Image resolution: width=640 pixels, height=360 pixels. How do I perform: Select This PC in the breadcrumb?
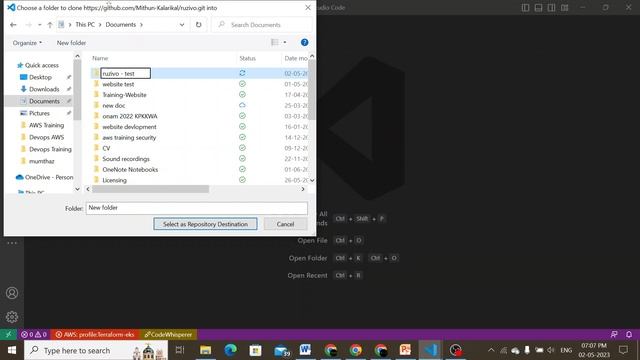[85, 24]
